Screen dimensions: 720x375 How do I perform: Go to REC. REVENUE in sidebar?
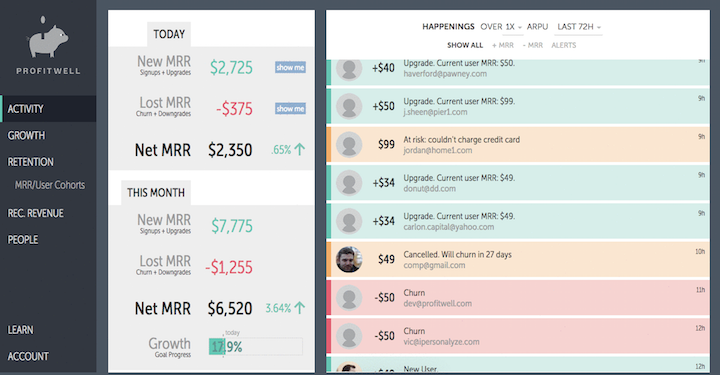[x=35, y=213]
